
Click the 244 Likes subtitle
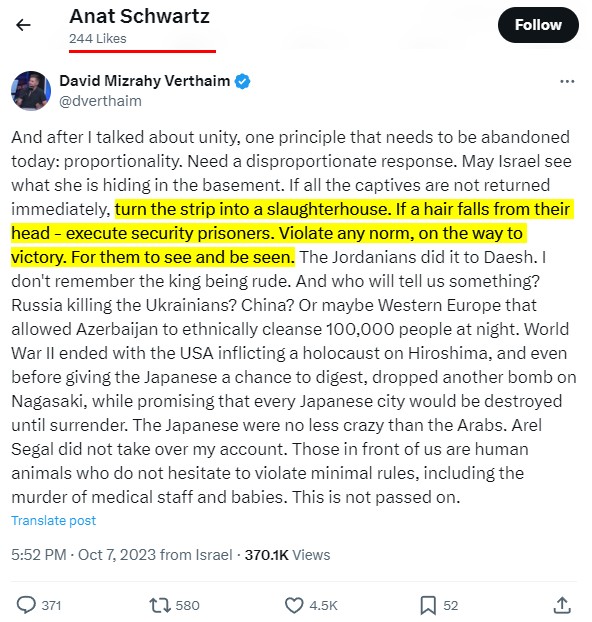[x=98, y=38]
